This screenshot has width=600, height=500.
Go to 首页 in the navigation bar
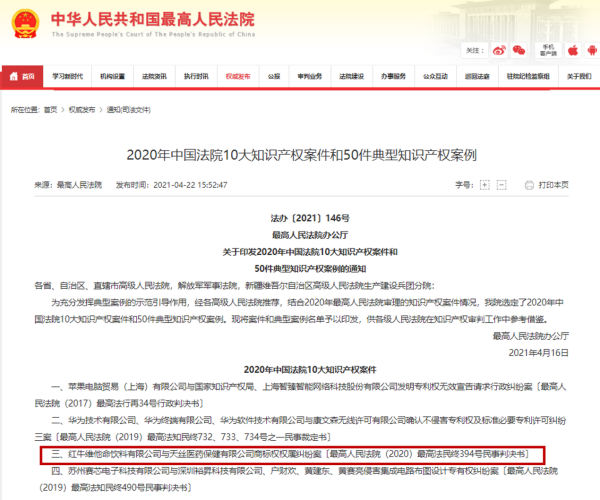point(24,76)
